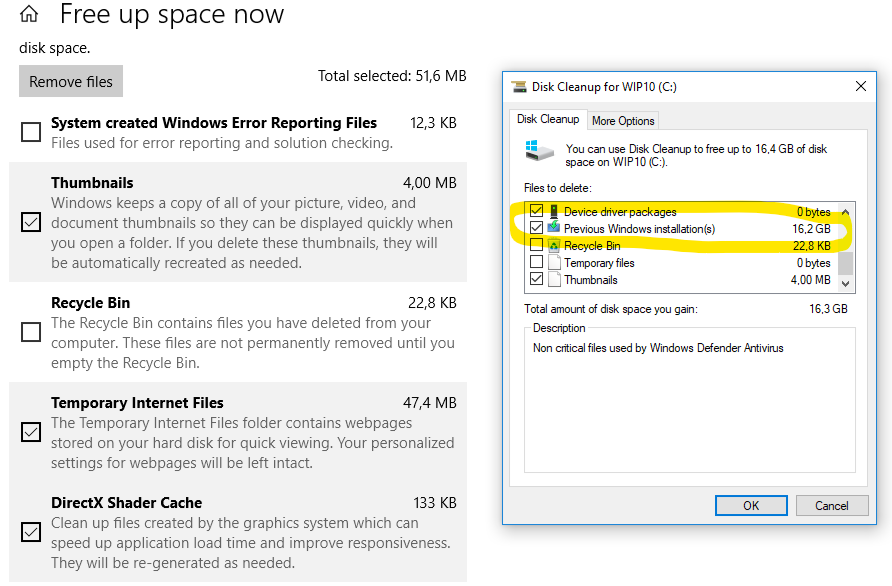Click the 47,4 MB size value
The width and height of the screenshot is (892, 586).
coord(430,403)
